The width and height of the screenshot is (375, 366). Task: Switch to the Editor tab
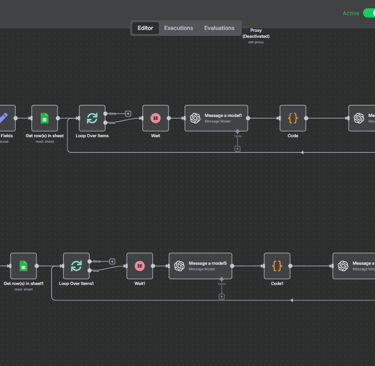[x=145, y=28]
